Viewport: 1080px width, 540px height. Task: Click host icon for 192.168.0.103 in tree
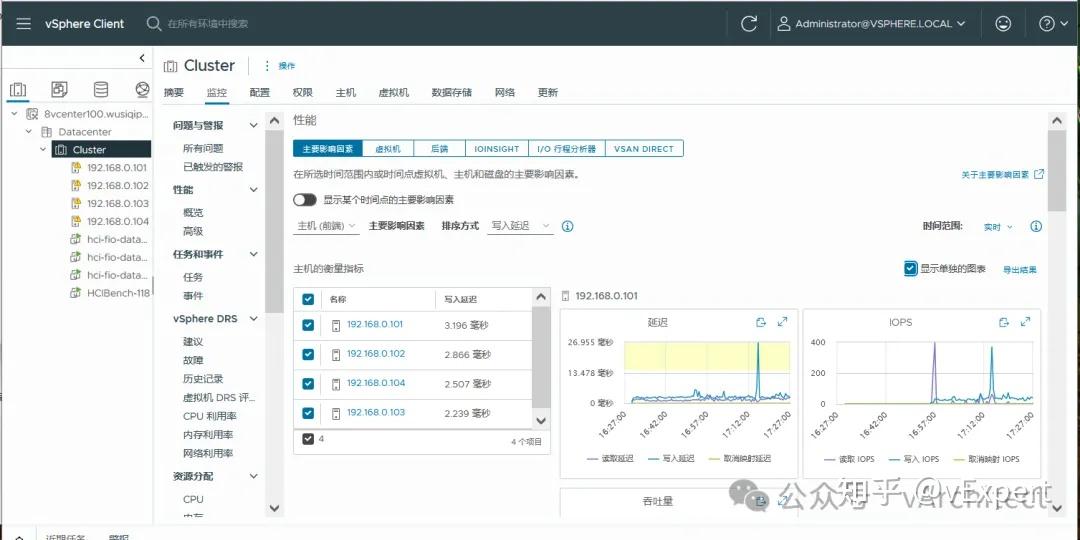tap(76, 203)
